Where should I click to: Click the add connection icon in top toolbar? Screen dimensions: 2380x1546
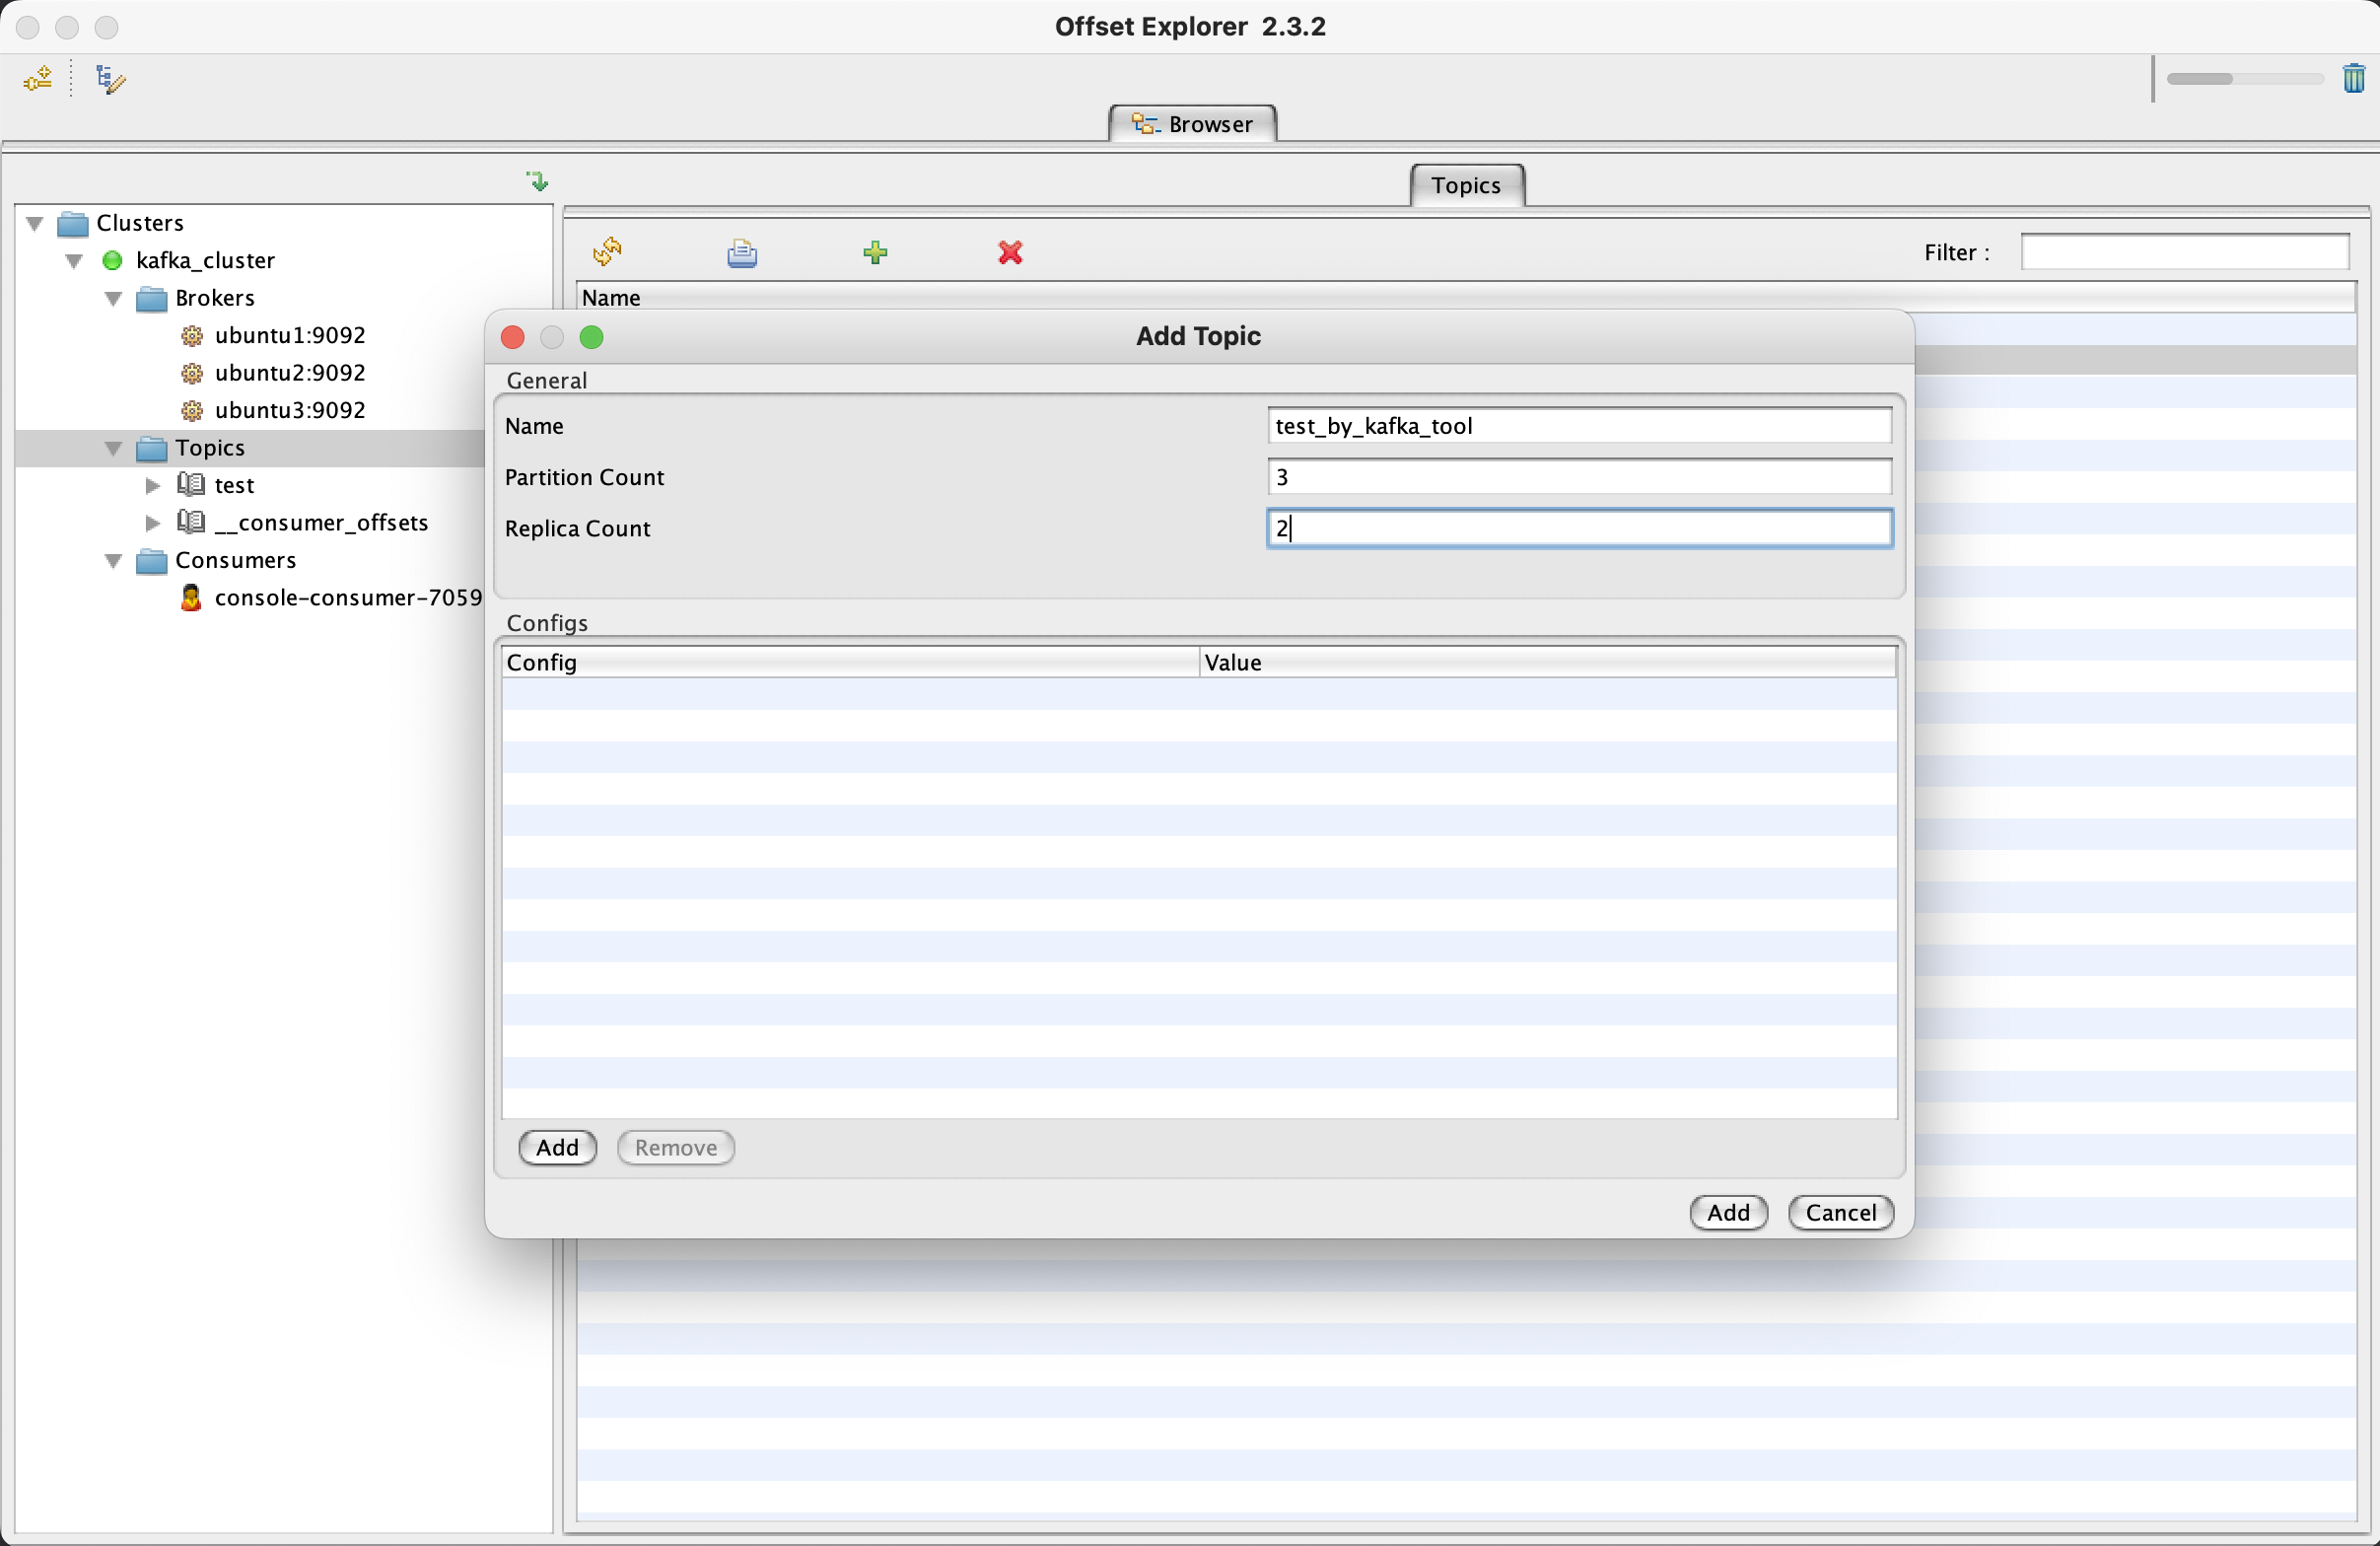38,79
